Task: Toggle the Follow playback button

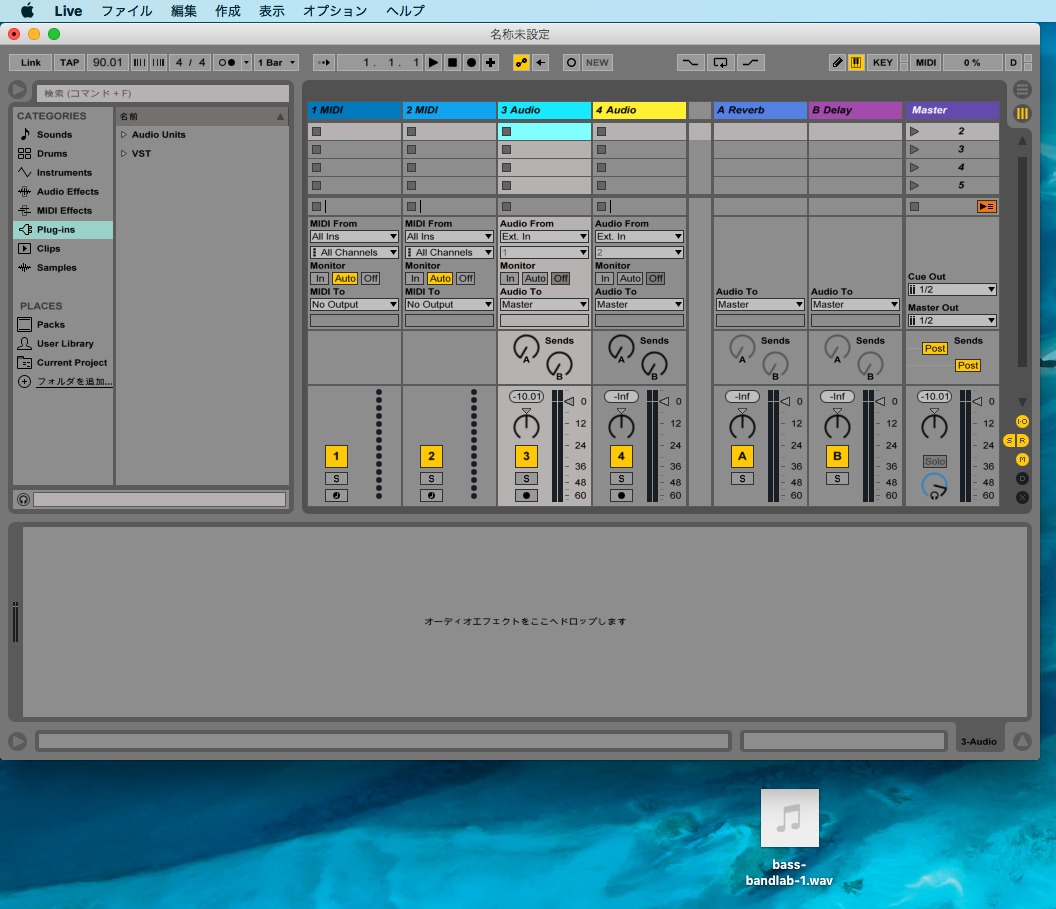Action: pyautogui.click(x=324, y=63)
